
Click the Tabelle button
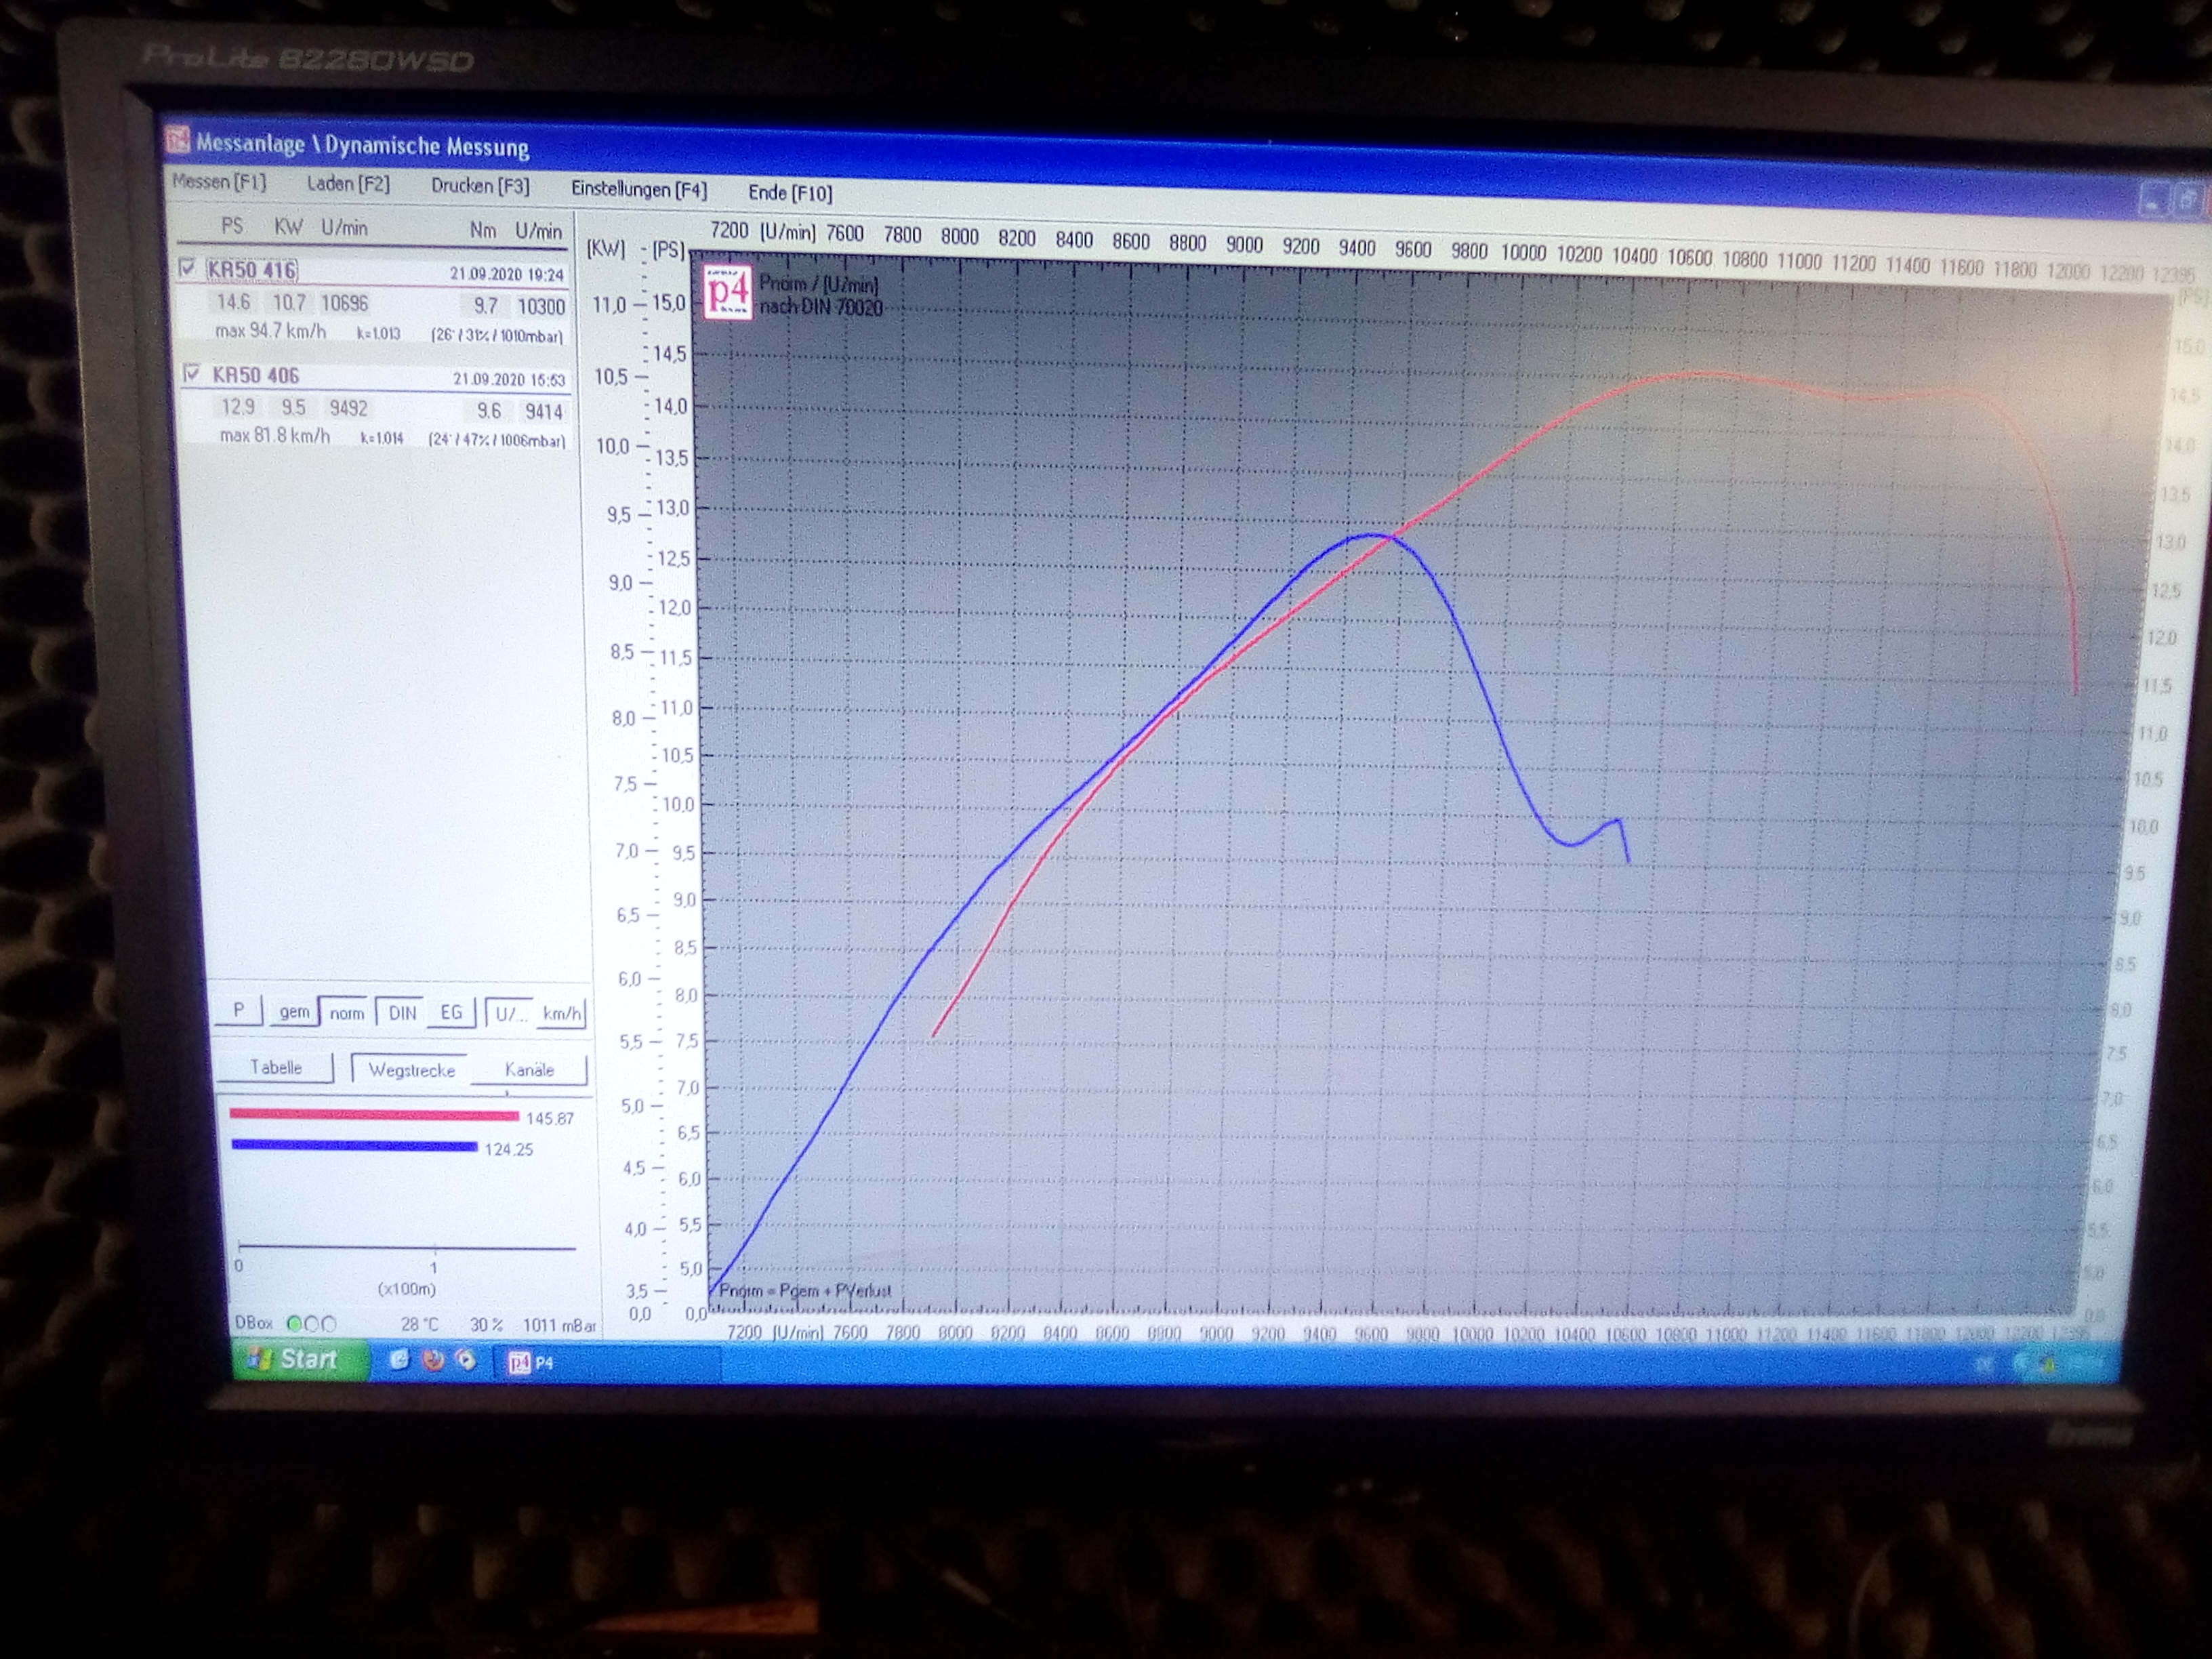276,1068
